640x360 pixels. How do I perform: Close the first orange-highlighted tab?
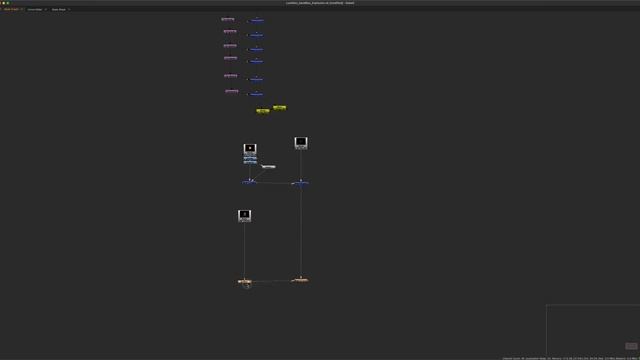click(22, 9)
